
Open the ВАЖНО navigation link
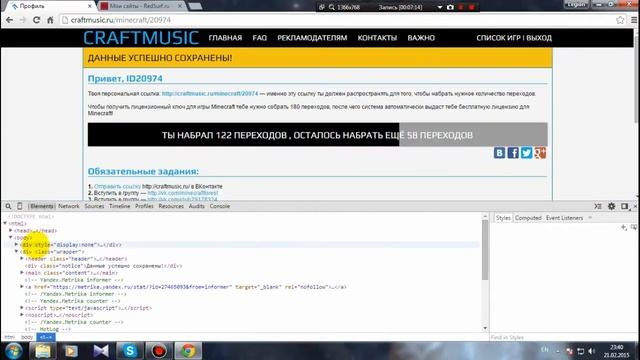pos(421,38)
